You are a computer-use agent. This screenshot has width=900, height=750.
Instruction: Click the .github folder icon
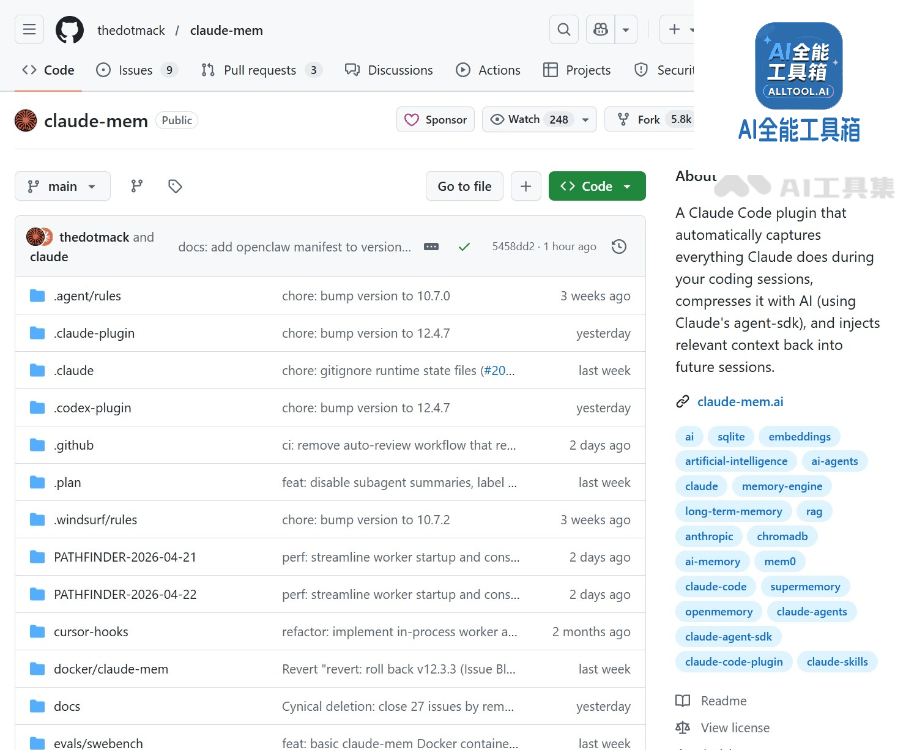point(37,445)
